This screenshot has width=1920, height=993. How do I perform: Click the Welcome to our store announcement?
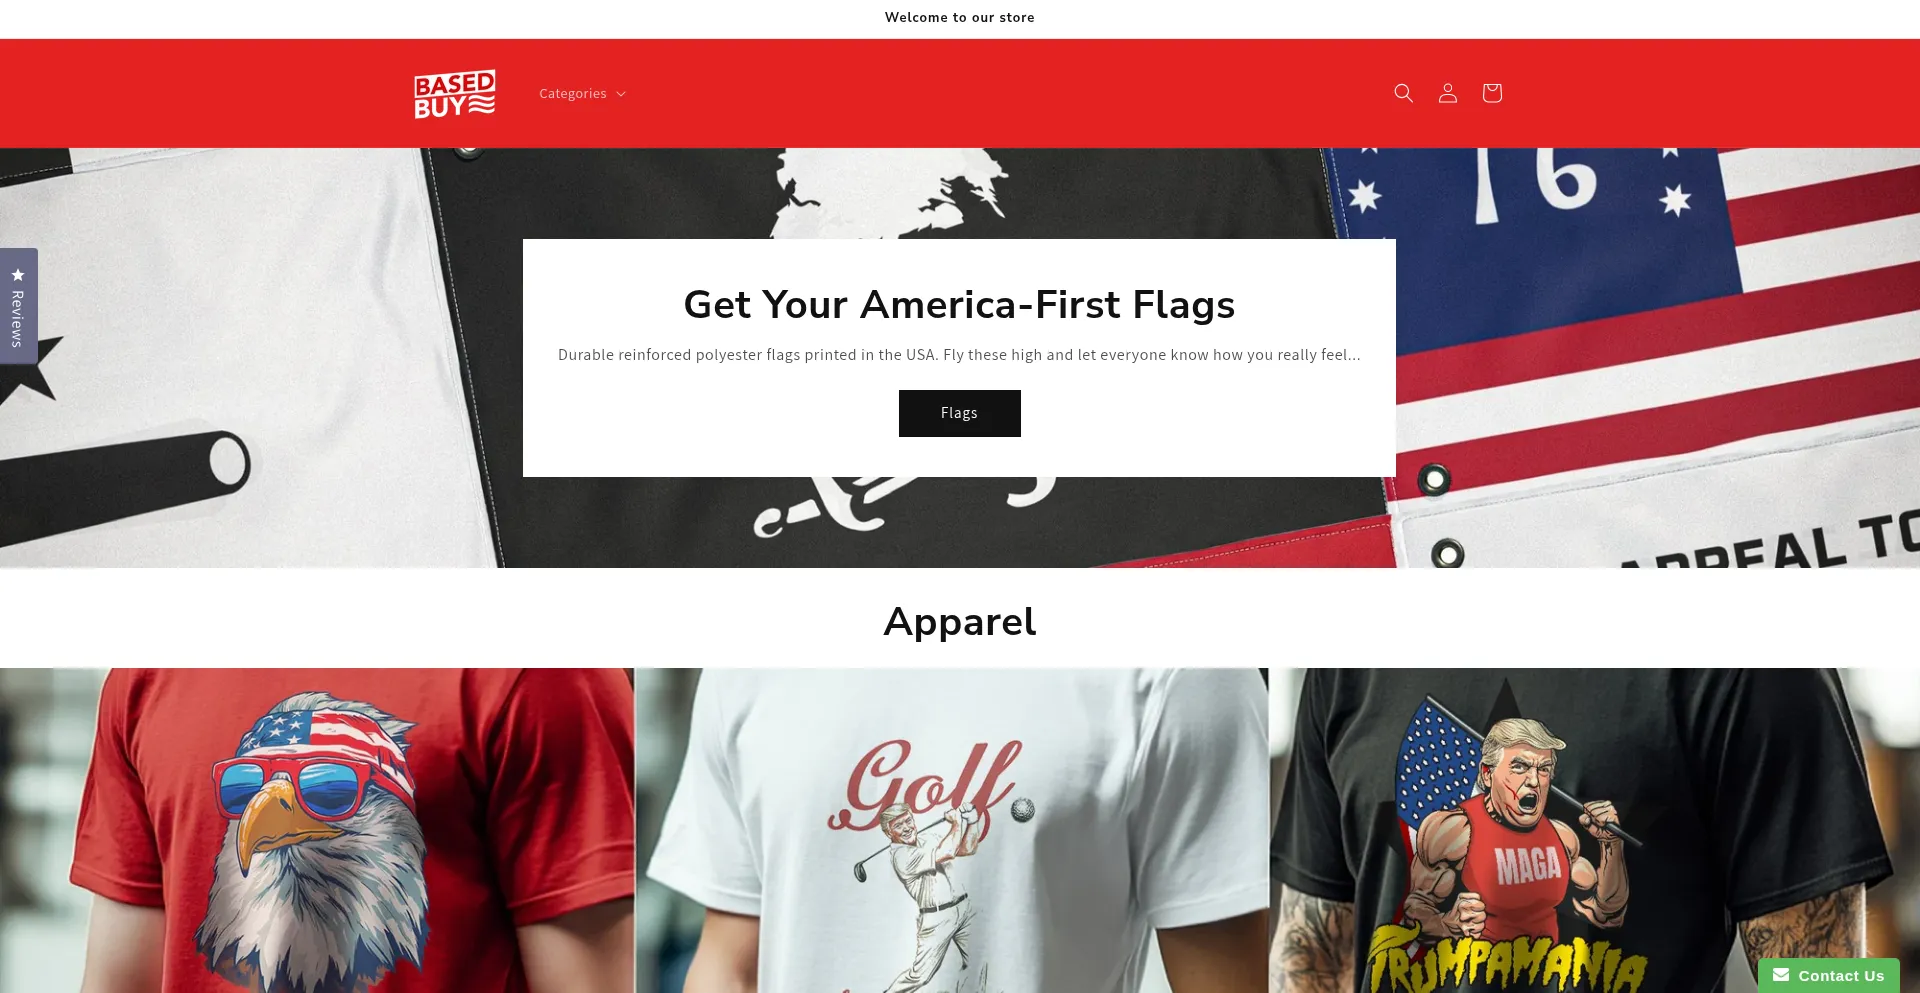[960, 17]
